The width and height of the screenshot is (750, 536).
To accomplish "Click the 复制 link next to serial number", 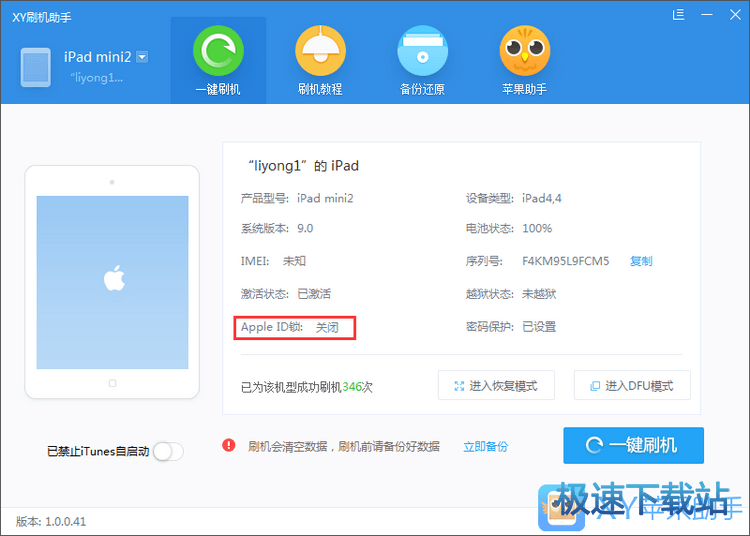I will pos(641,261).
